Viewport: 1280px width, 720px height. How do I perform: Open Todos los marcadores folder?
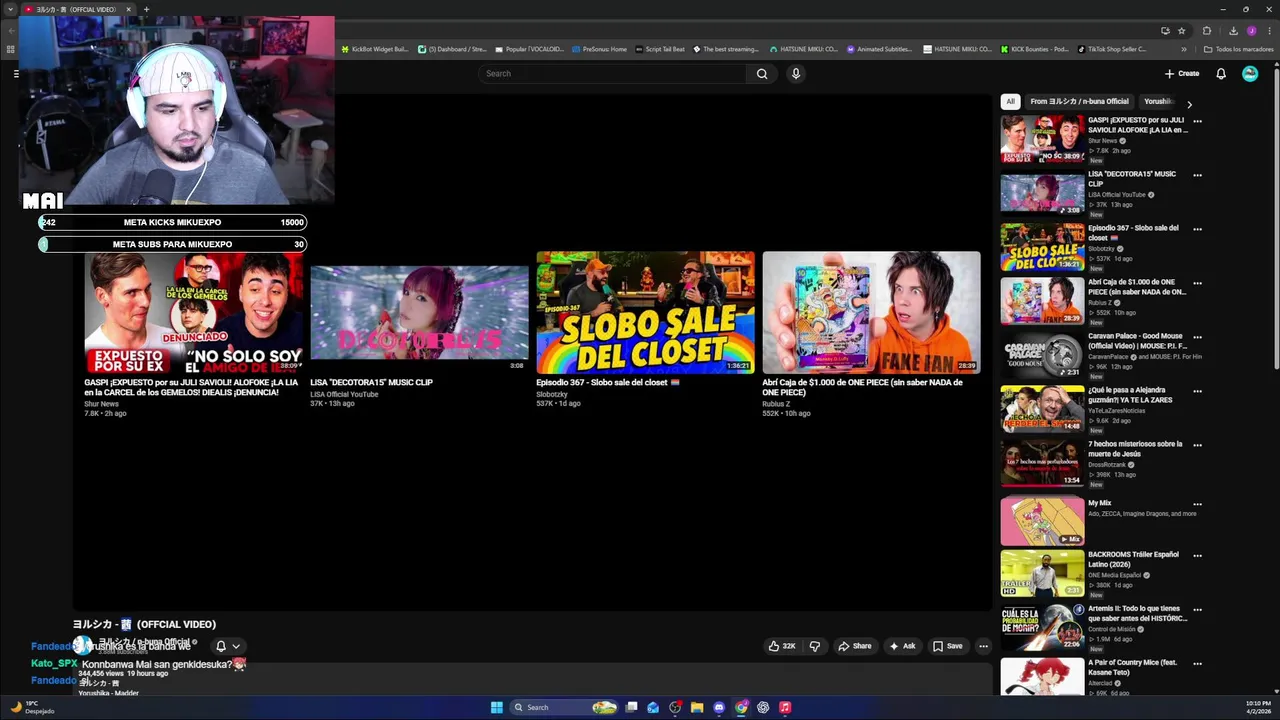pos(1238,49)
